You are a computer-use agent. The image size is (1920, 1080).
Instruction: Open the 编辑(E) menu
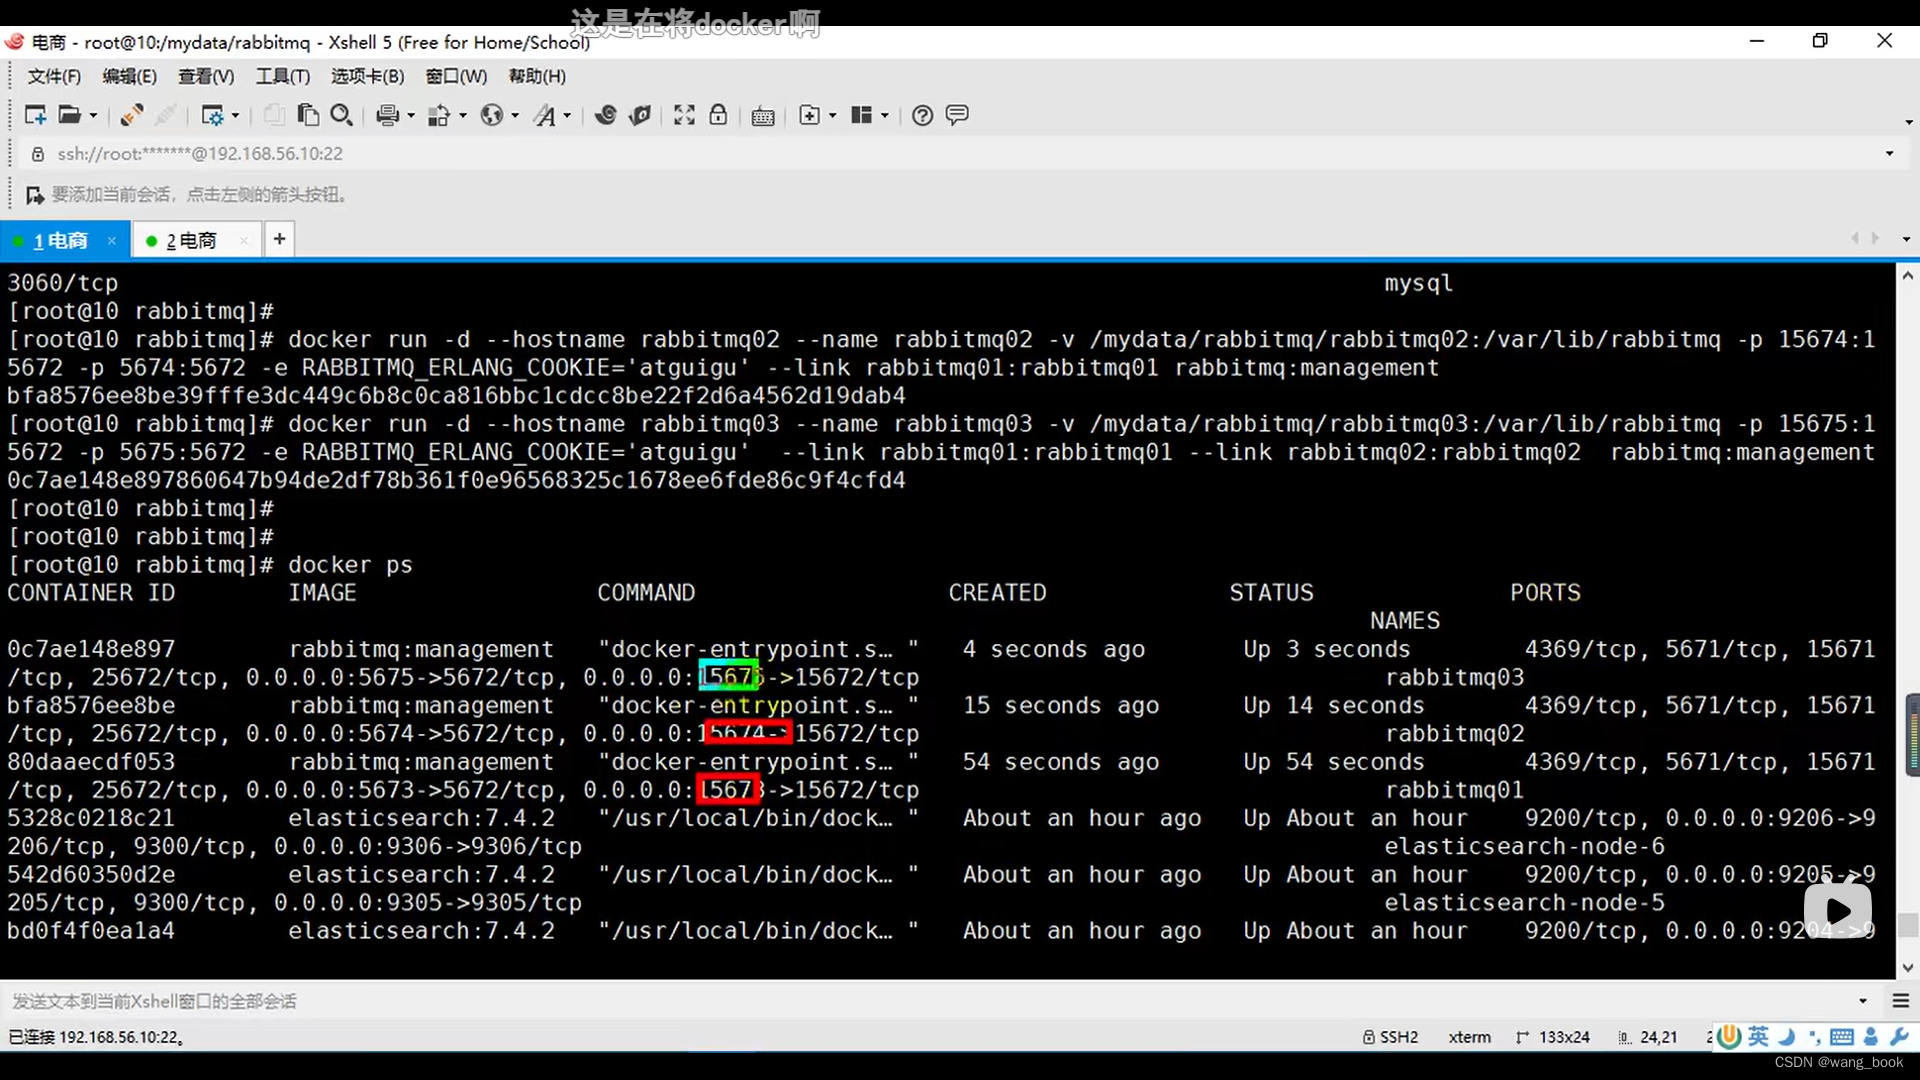pos(130,76)
